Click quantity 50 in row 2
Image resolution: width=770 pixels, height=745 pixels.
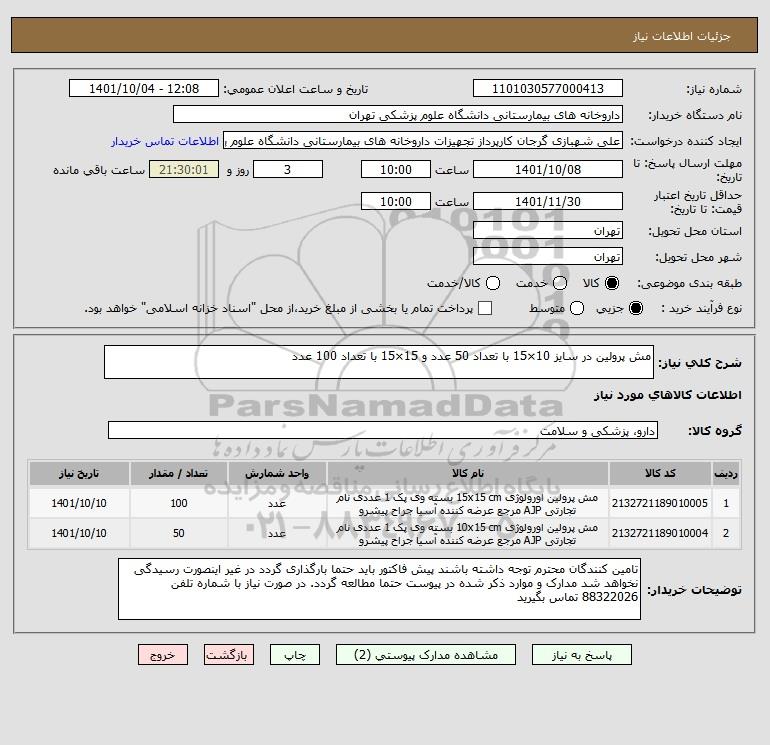click(179, 533)
